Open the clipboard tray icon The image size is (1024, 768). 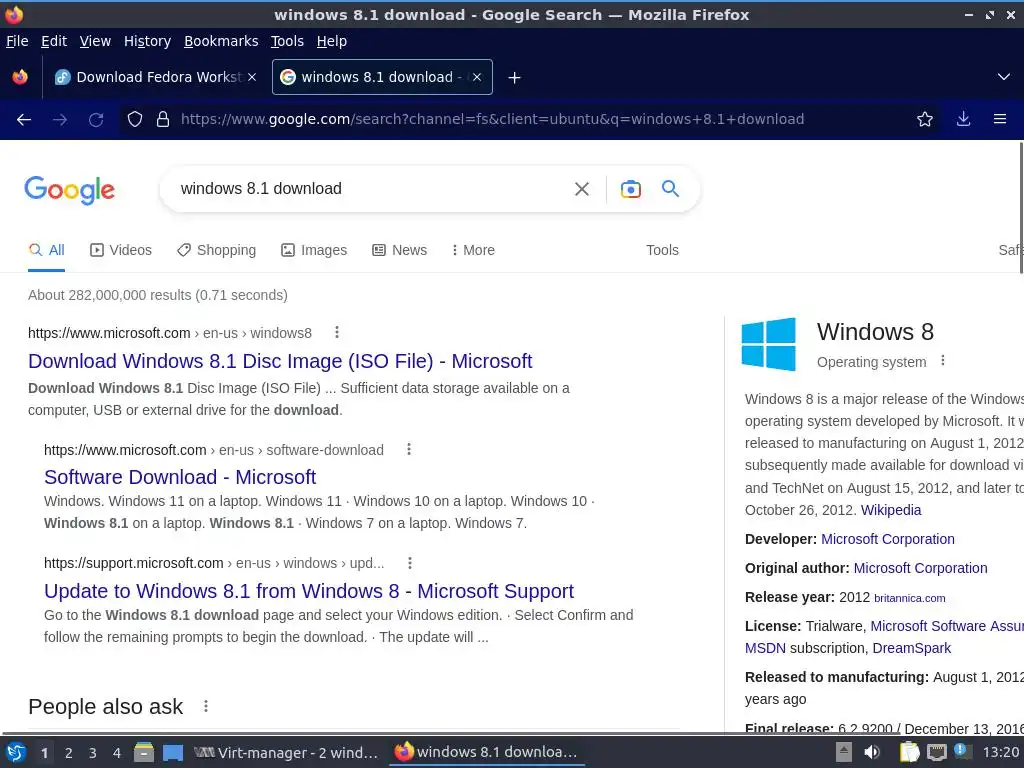coord(909,752)
